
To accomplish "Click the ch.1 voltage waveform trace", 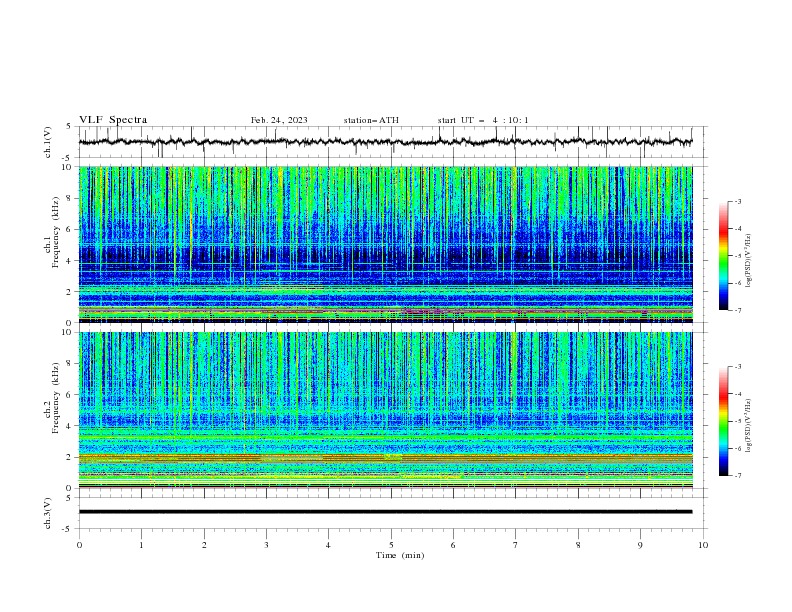I will pyautogui.click(x=385, y=142).
